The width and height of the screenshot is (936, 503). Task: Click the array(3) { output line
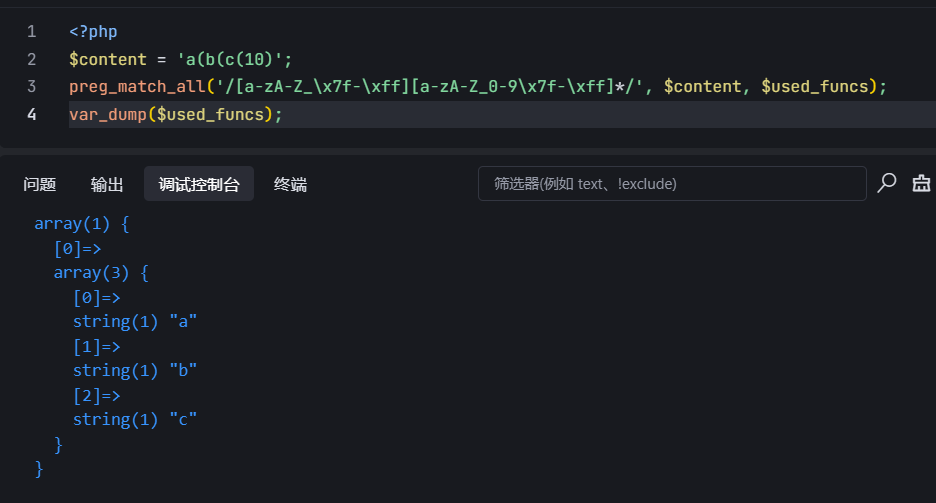click(101, 273)
